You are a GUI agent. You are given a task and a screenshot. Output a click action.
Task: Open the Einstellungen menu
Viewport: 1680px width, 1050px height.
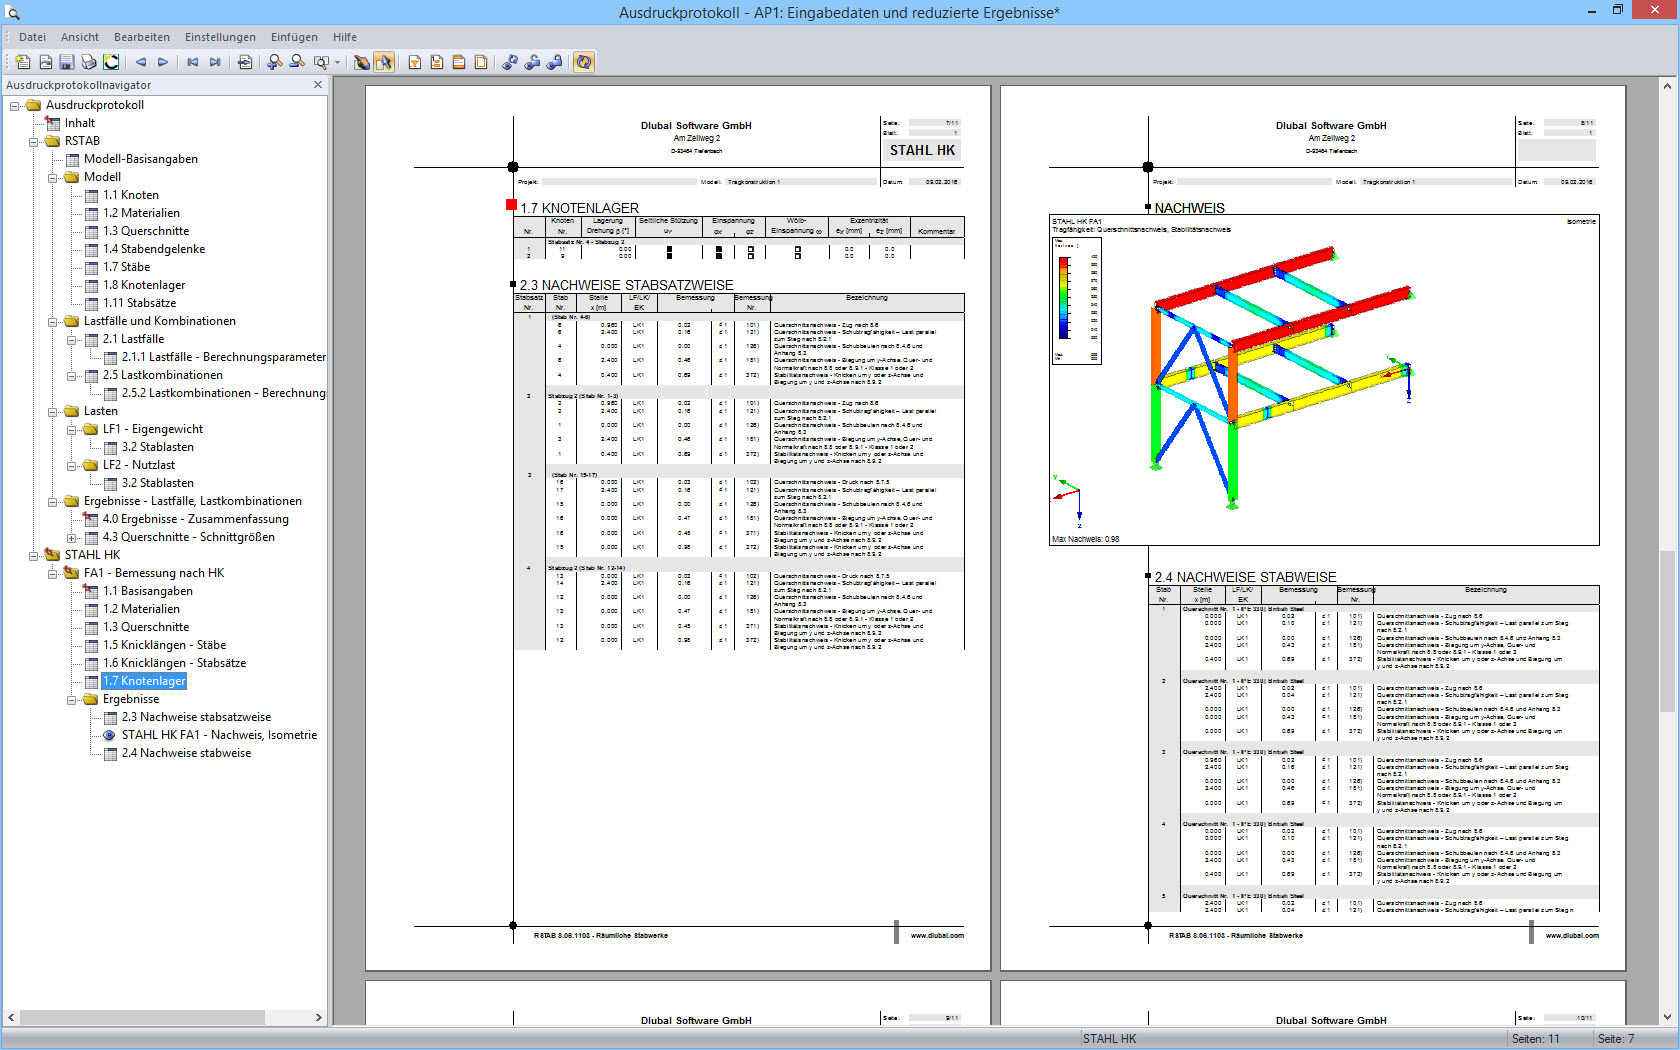(220, 37)
